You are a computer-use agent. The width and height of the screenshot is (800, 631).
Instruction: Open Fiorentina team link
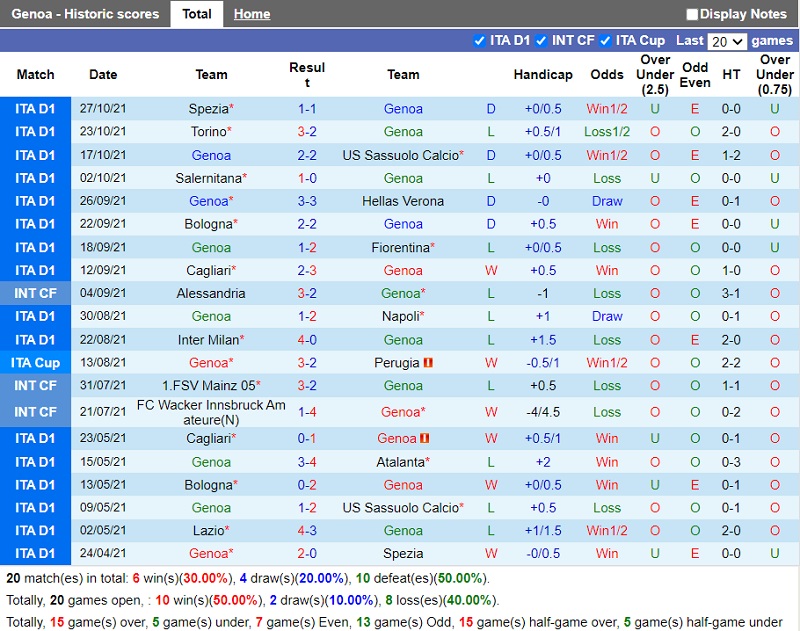pyautogui.click(x=401, y=247)
